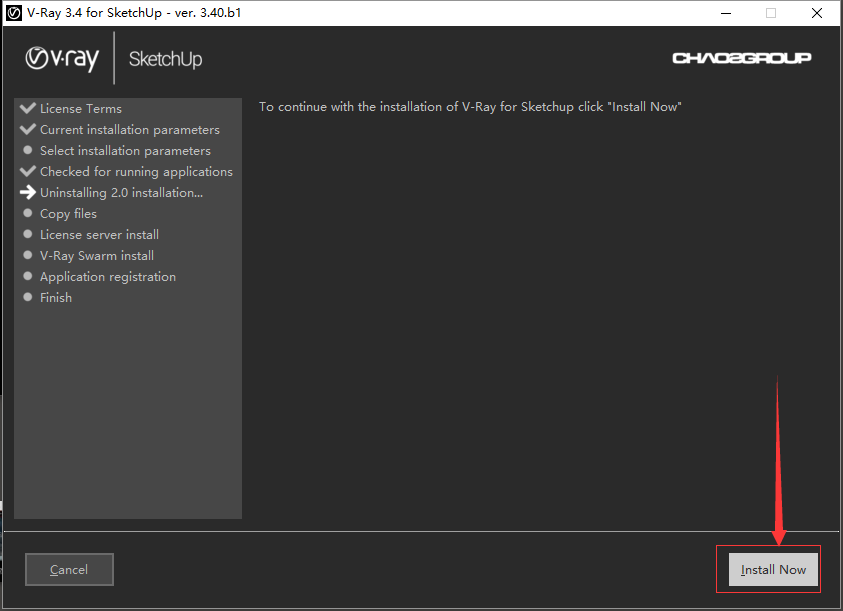Select the License Terms step

(80, 108)
